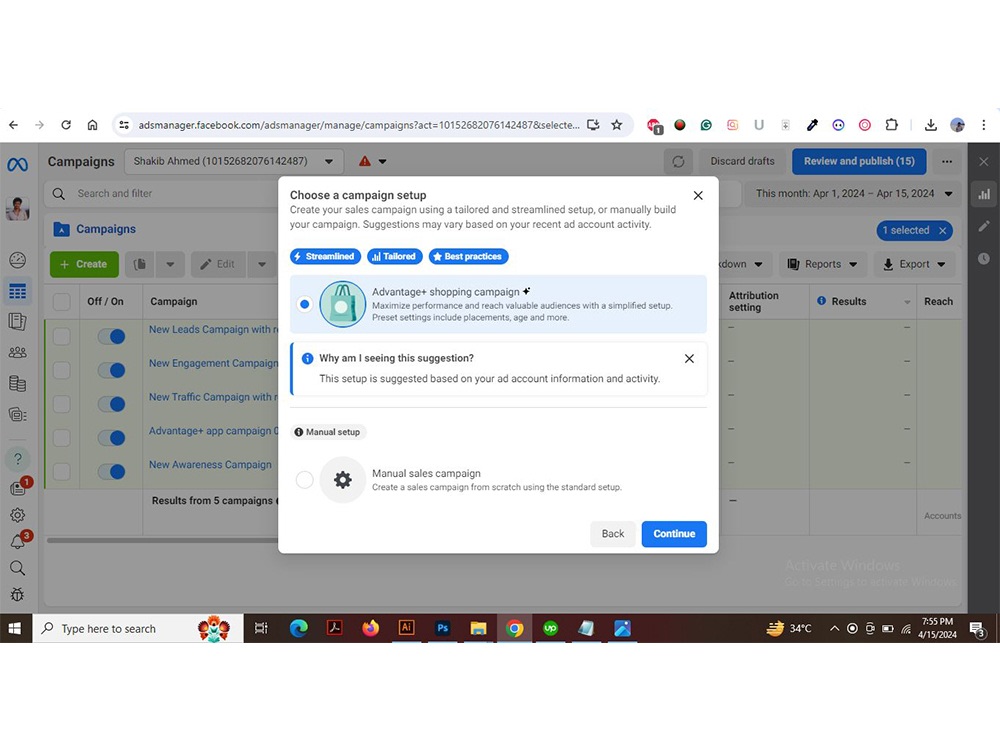
Task: Open Account overview gauge icon in sidebar
Action: click(x=17, y=260)
